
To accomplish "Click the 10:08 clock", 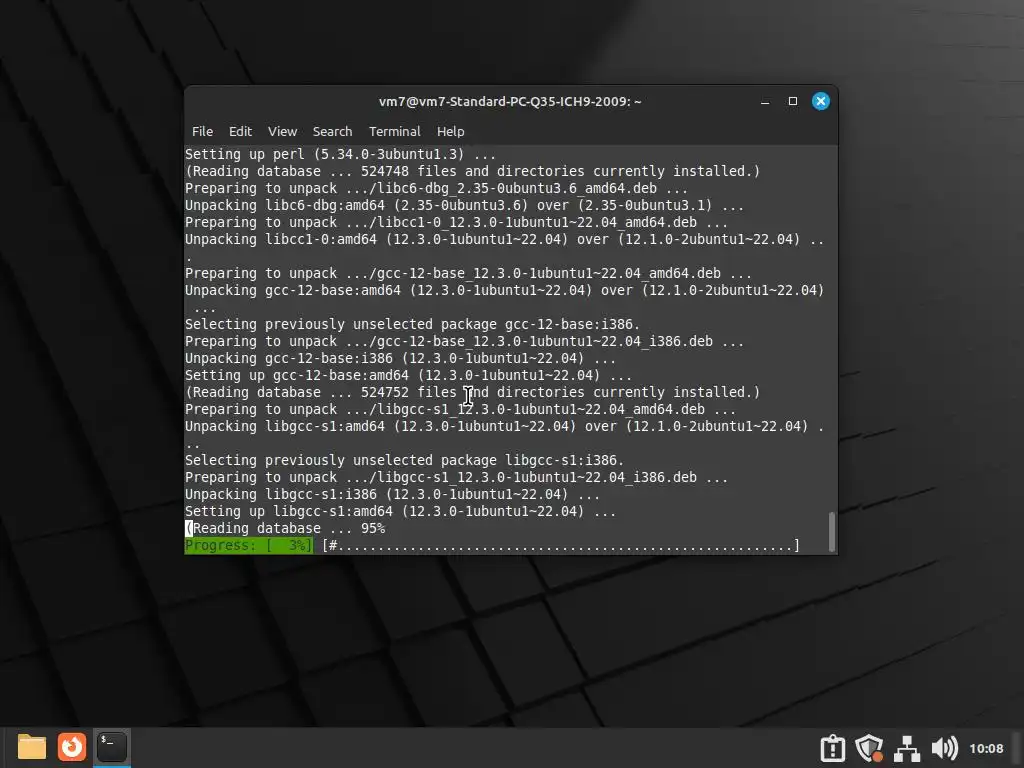I will click(x=986, y=748).
